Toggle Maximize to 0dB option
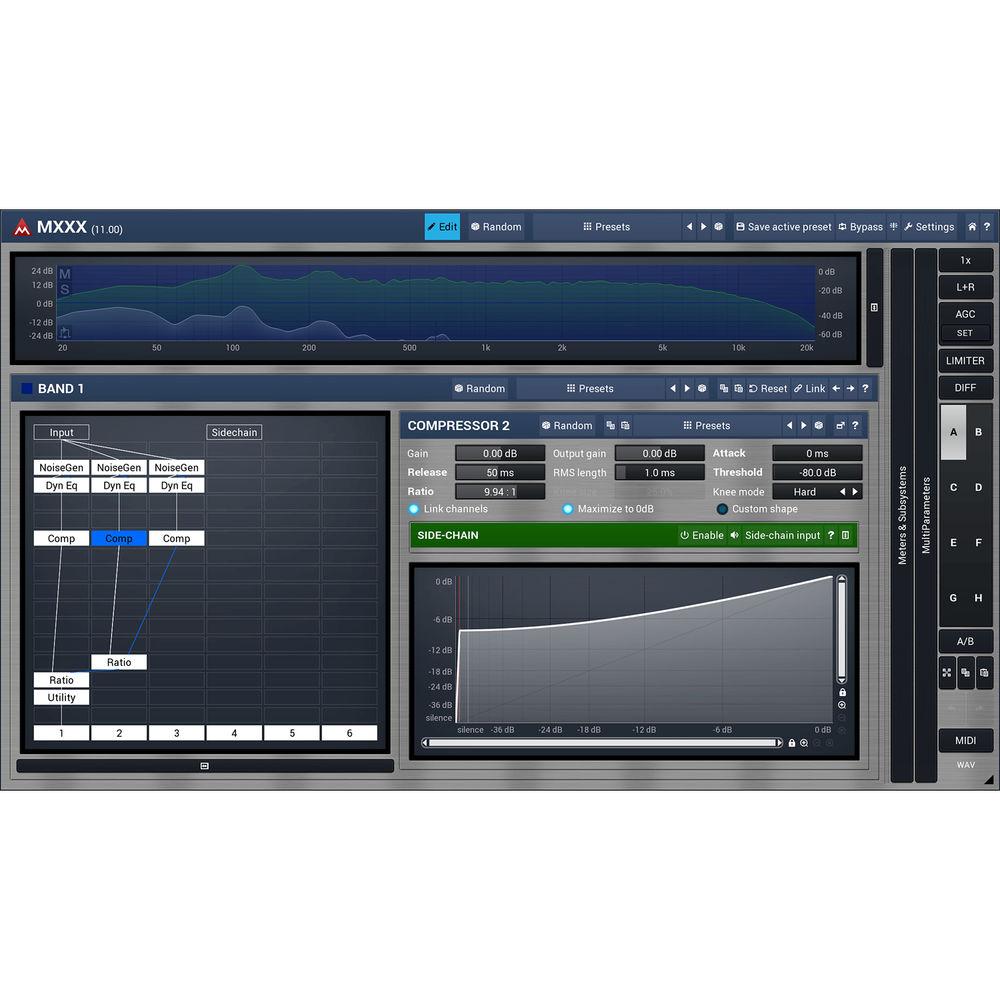Image resolution: width=1000 pixels, height=1000 pixels. [568, 509]
